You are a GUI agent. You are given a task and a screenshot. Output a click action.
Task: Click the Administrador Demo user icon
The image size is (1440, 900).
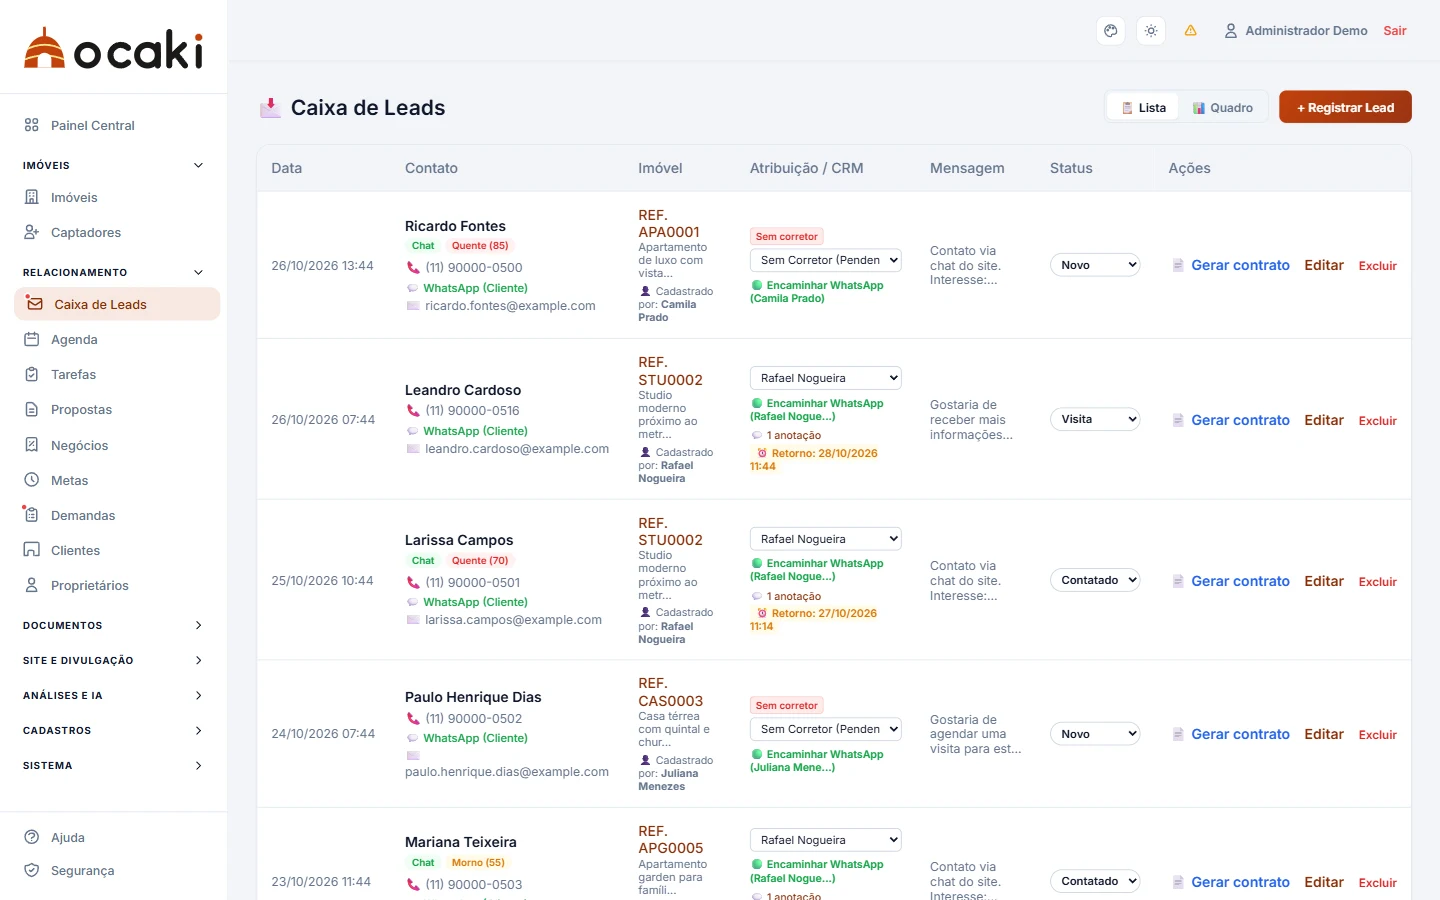click(1231, 31)
